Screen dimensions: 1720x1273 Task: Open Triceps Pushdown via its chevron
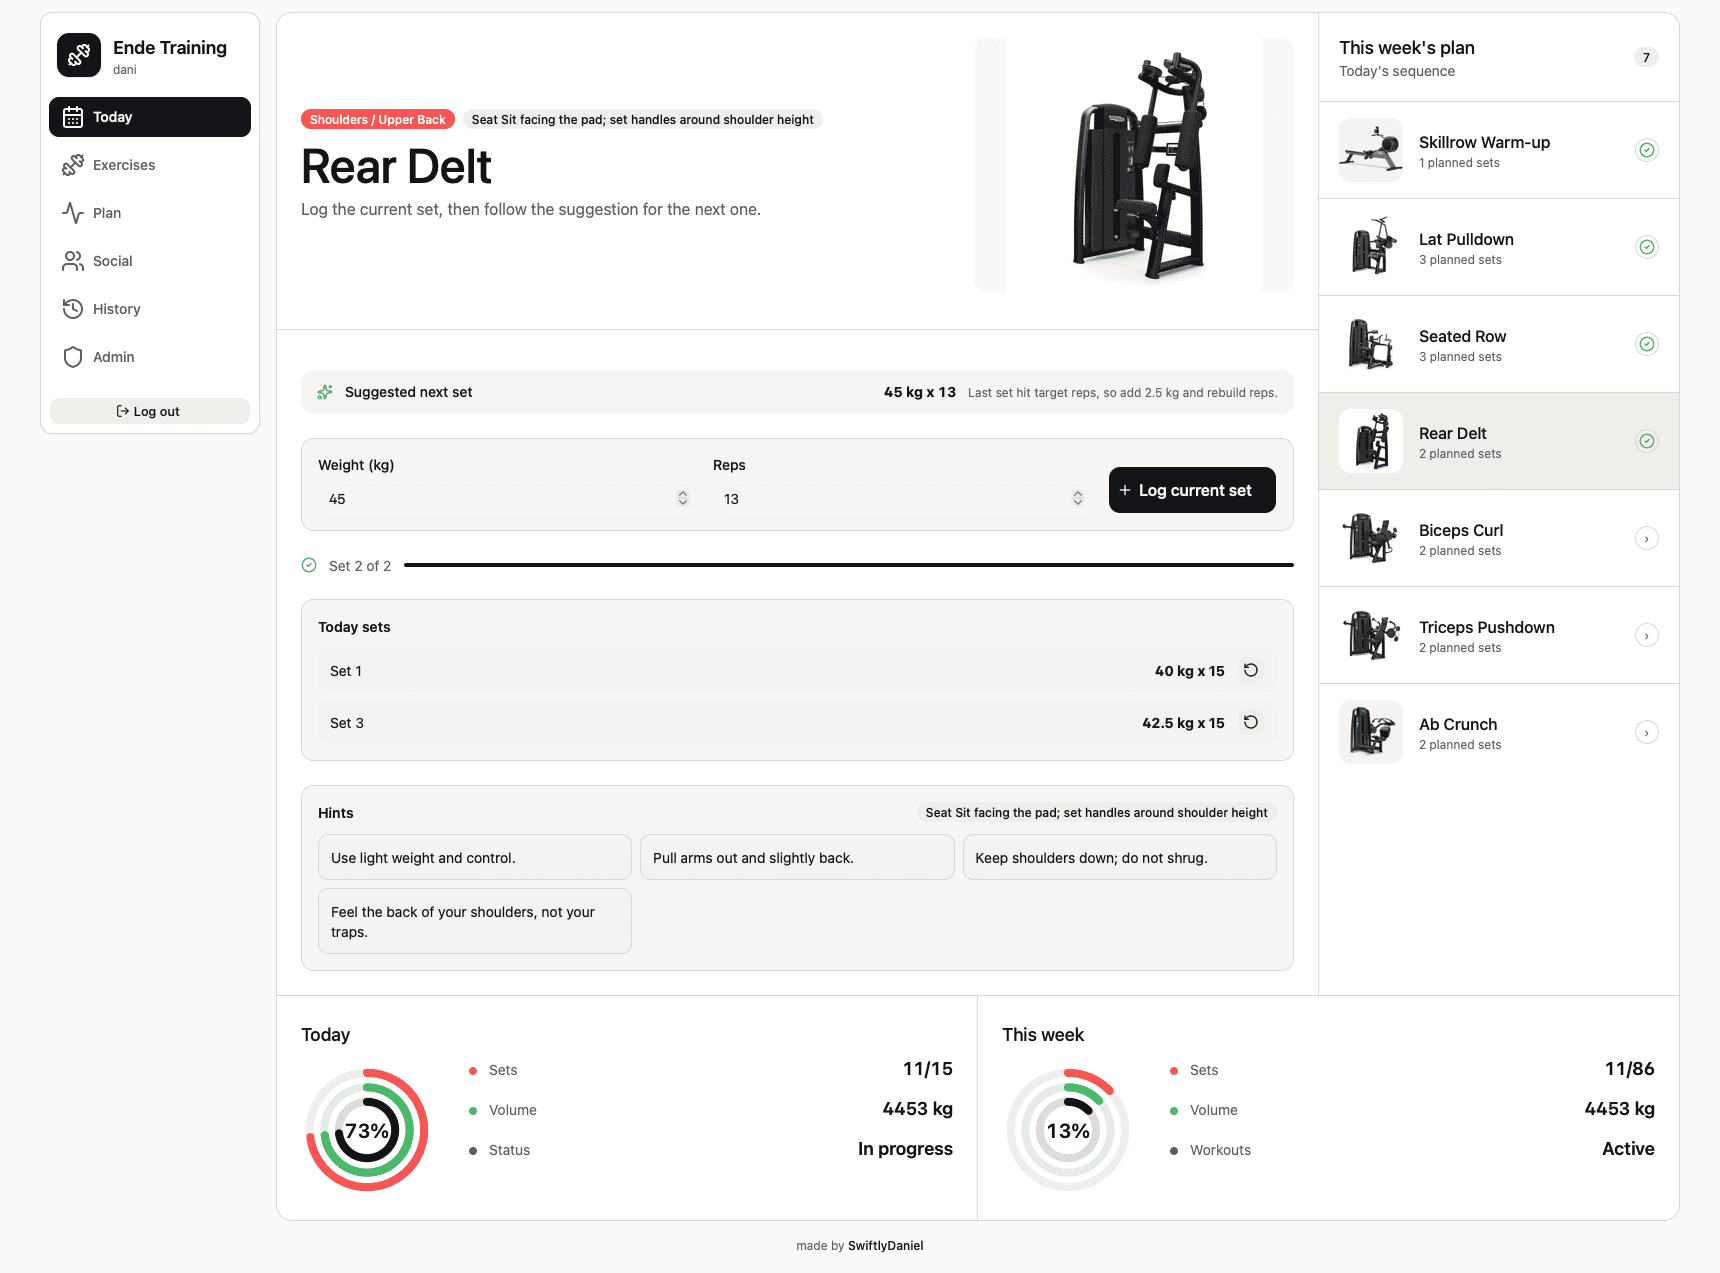click(x=1647, y=635)
